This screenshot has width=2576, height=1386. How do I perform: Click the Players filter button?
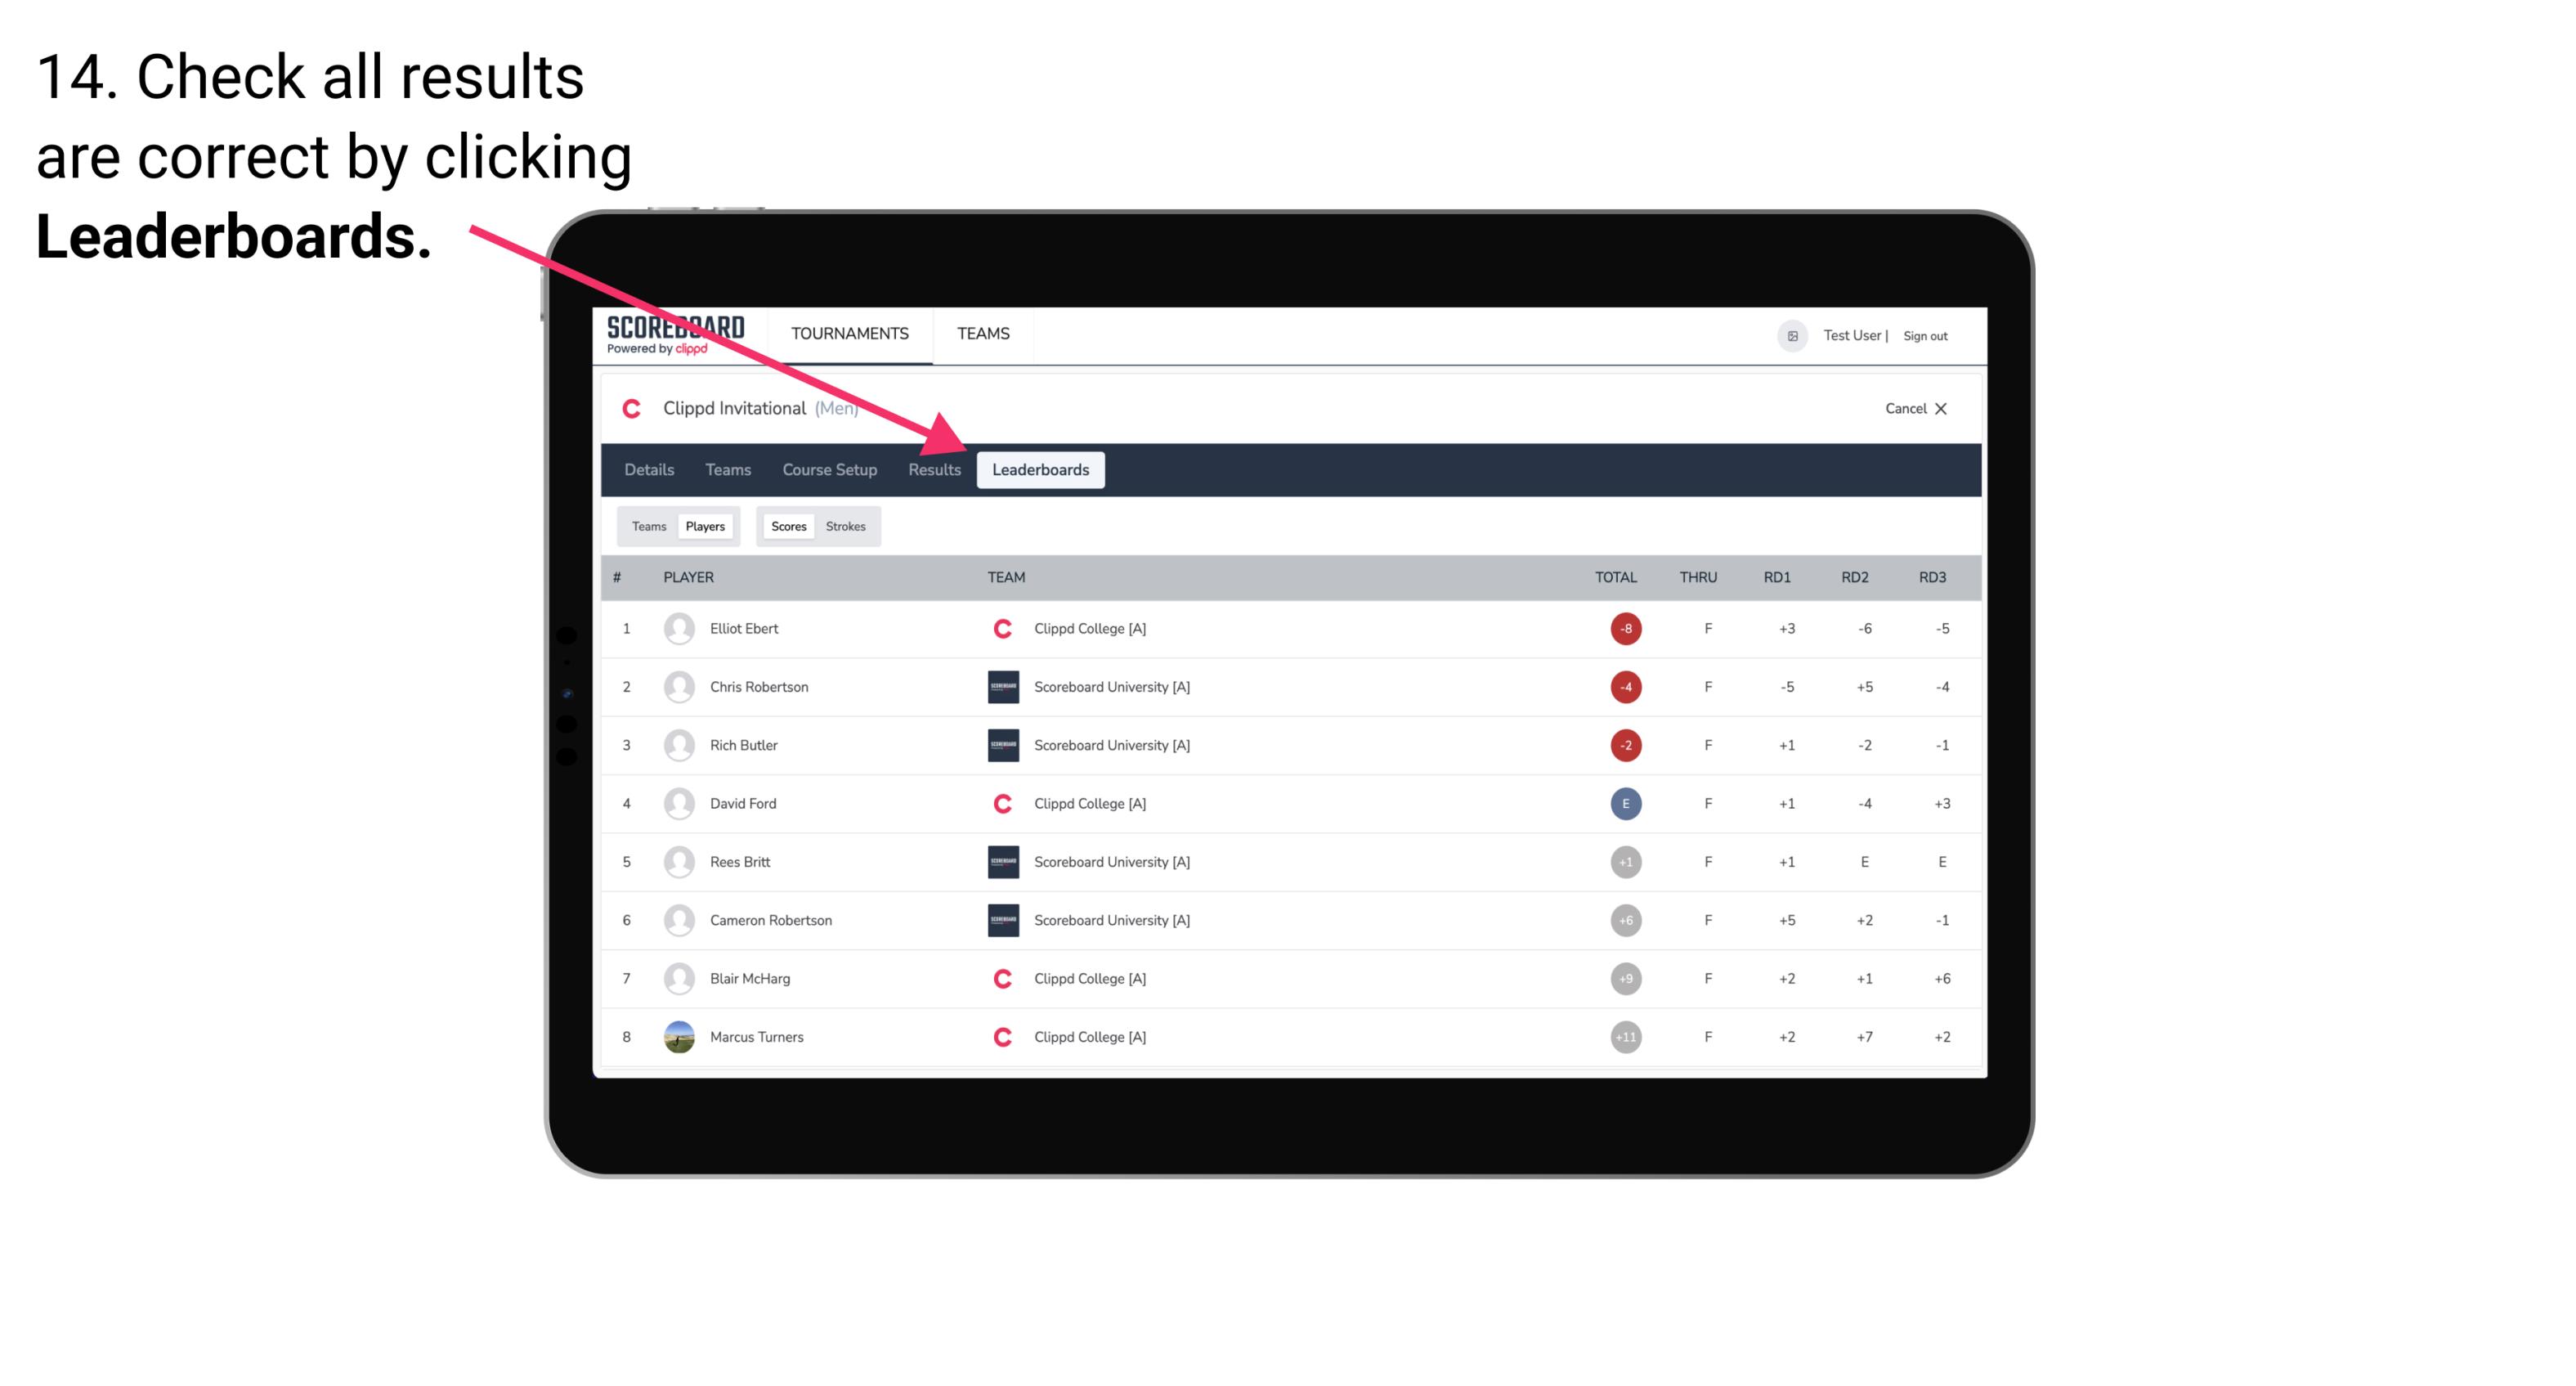click(x=703, y=526)
